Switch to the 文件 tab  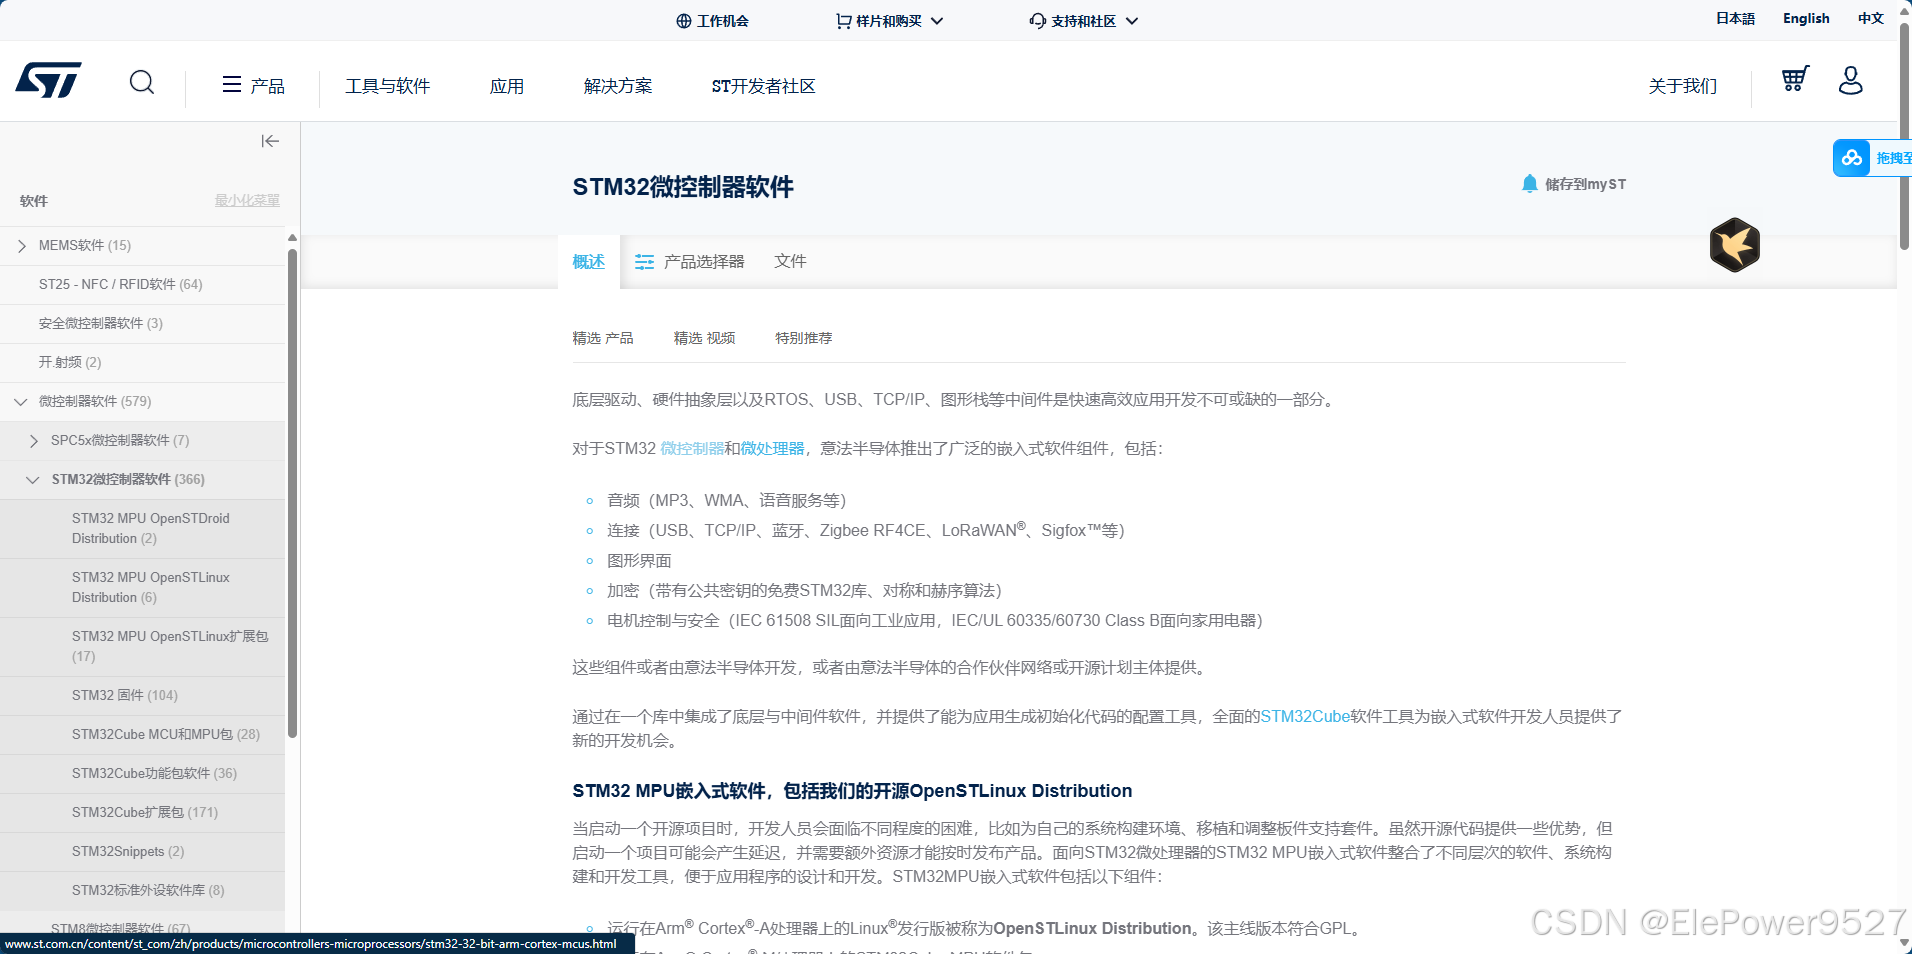(x=790, y=262)
